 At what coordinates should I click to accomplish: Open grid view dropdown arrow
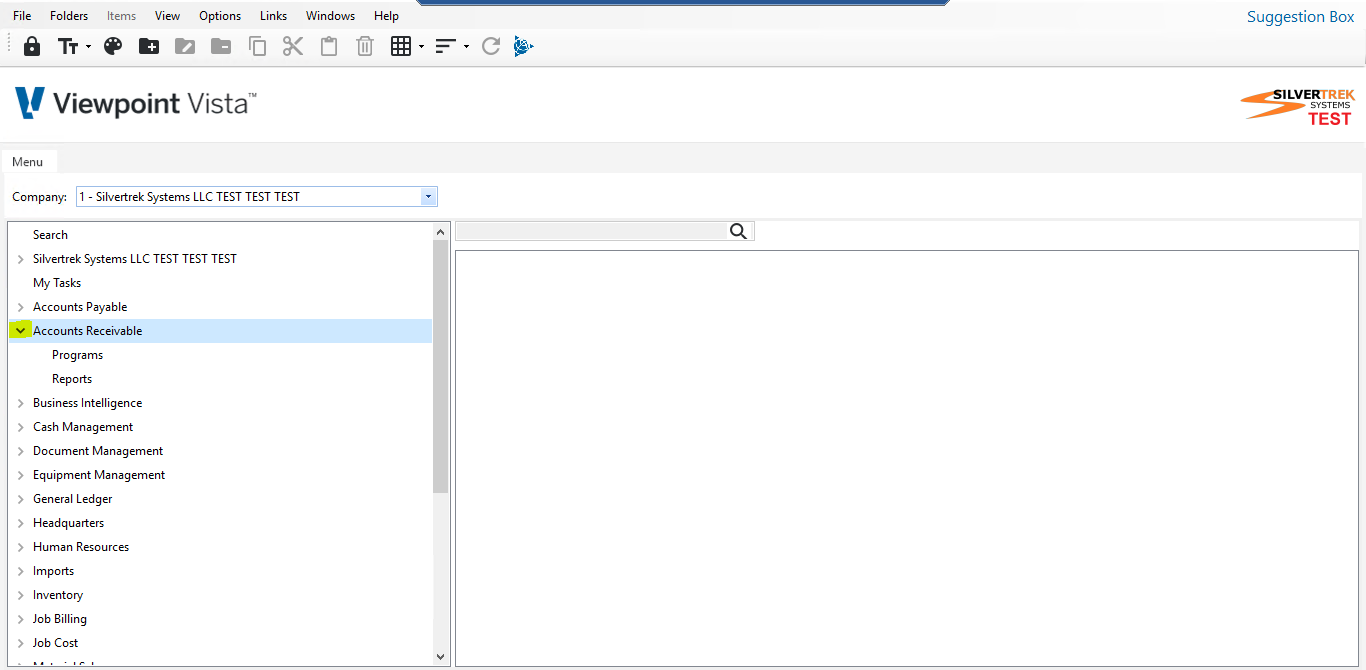tap(422, 47)
